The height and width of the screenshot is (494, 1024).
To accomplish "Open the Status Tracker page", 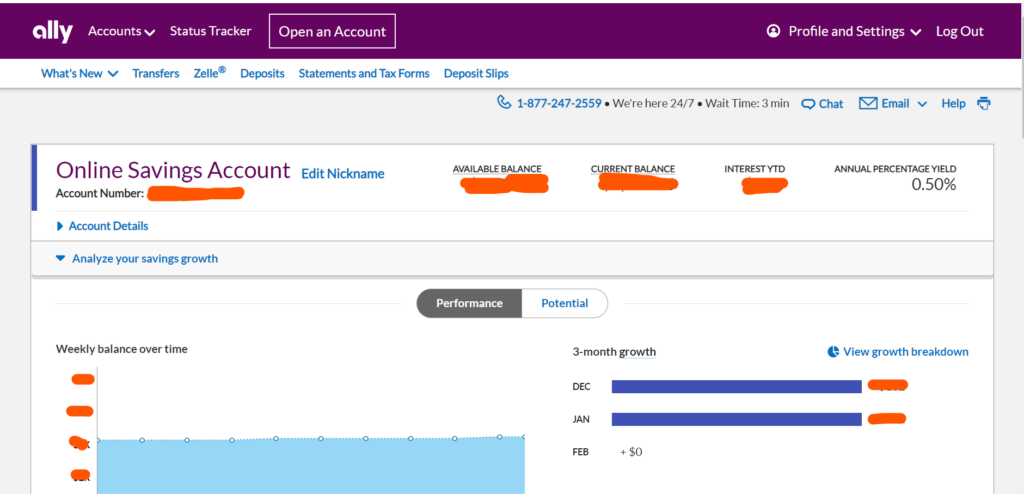I will tap(210, 31).
